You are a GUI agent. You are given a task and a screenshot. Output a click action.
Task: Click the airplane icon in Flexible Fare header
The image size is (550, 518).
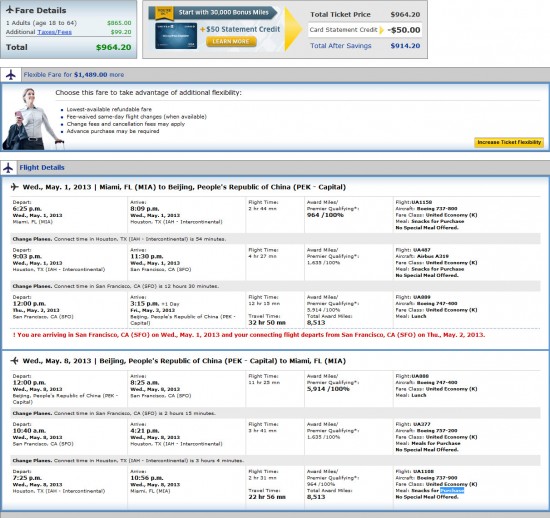[x=11, y=75]
